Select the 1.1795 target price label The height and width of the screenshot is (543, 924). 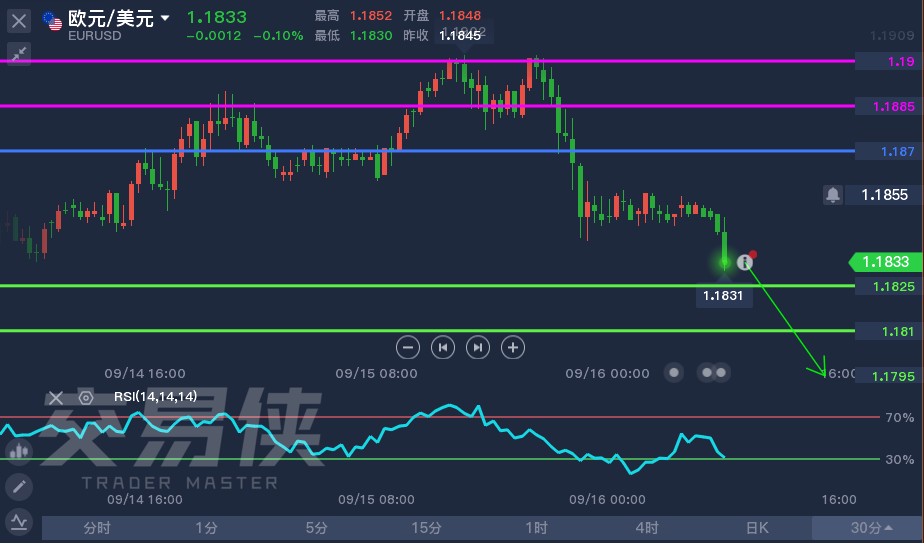pos(887,376)
